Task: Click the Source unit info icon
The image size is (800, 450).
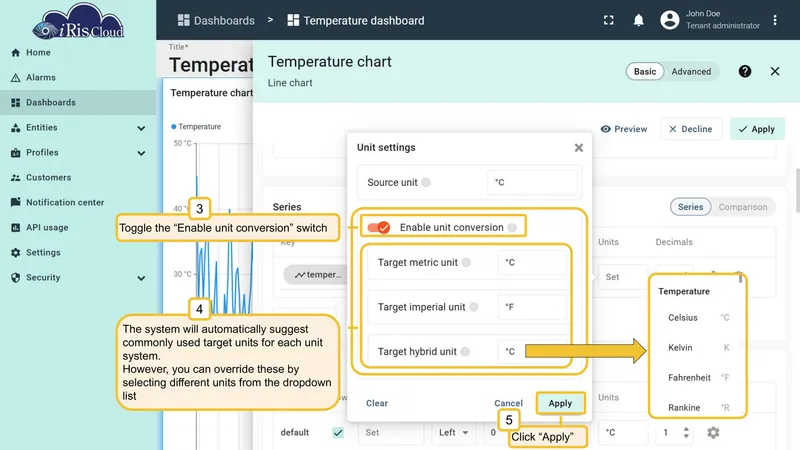Action: 426,182
